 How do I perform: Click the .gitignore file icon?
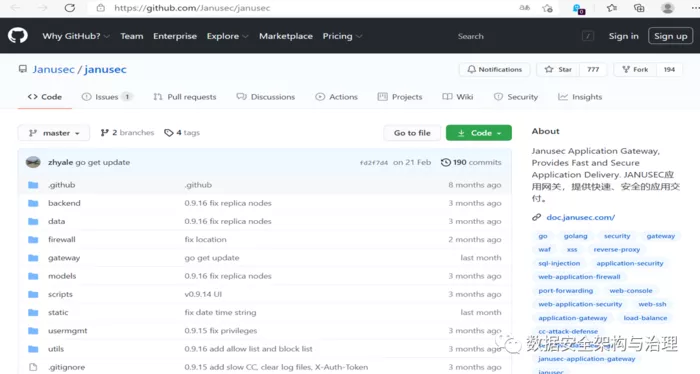(x=33, y=367)
